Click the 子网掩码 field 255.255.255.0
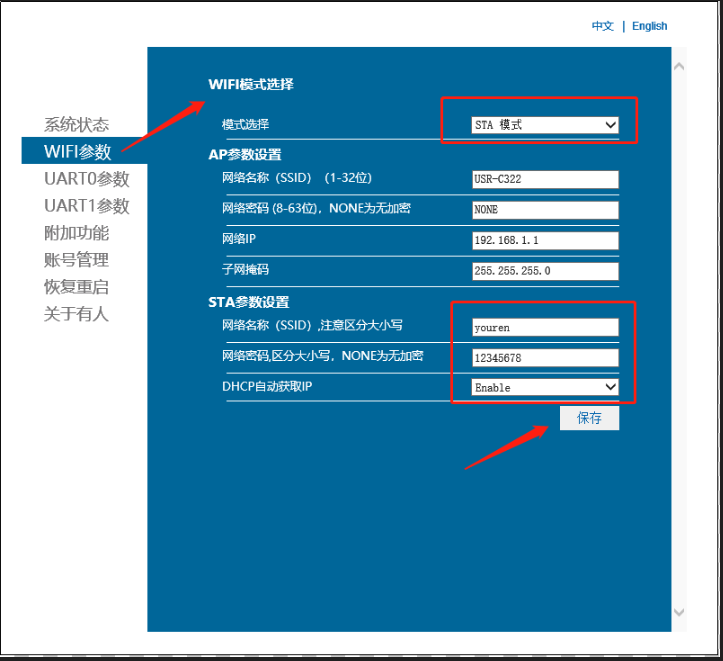Image resolution: width=723 pixels, height=661 pixels. coord(545,271)
